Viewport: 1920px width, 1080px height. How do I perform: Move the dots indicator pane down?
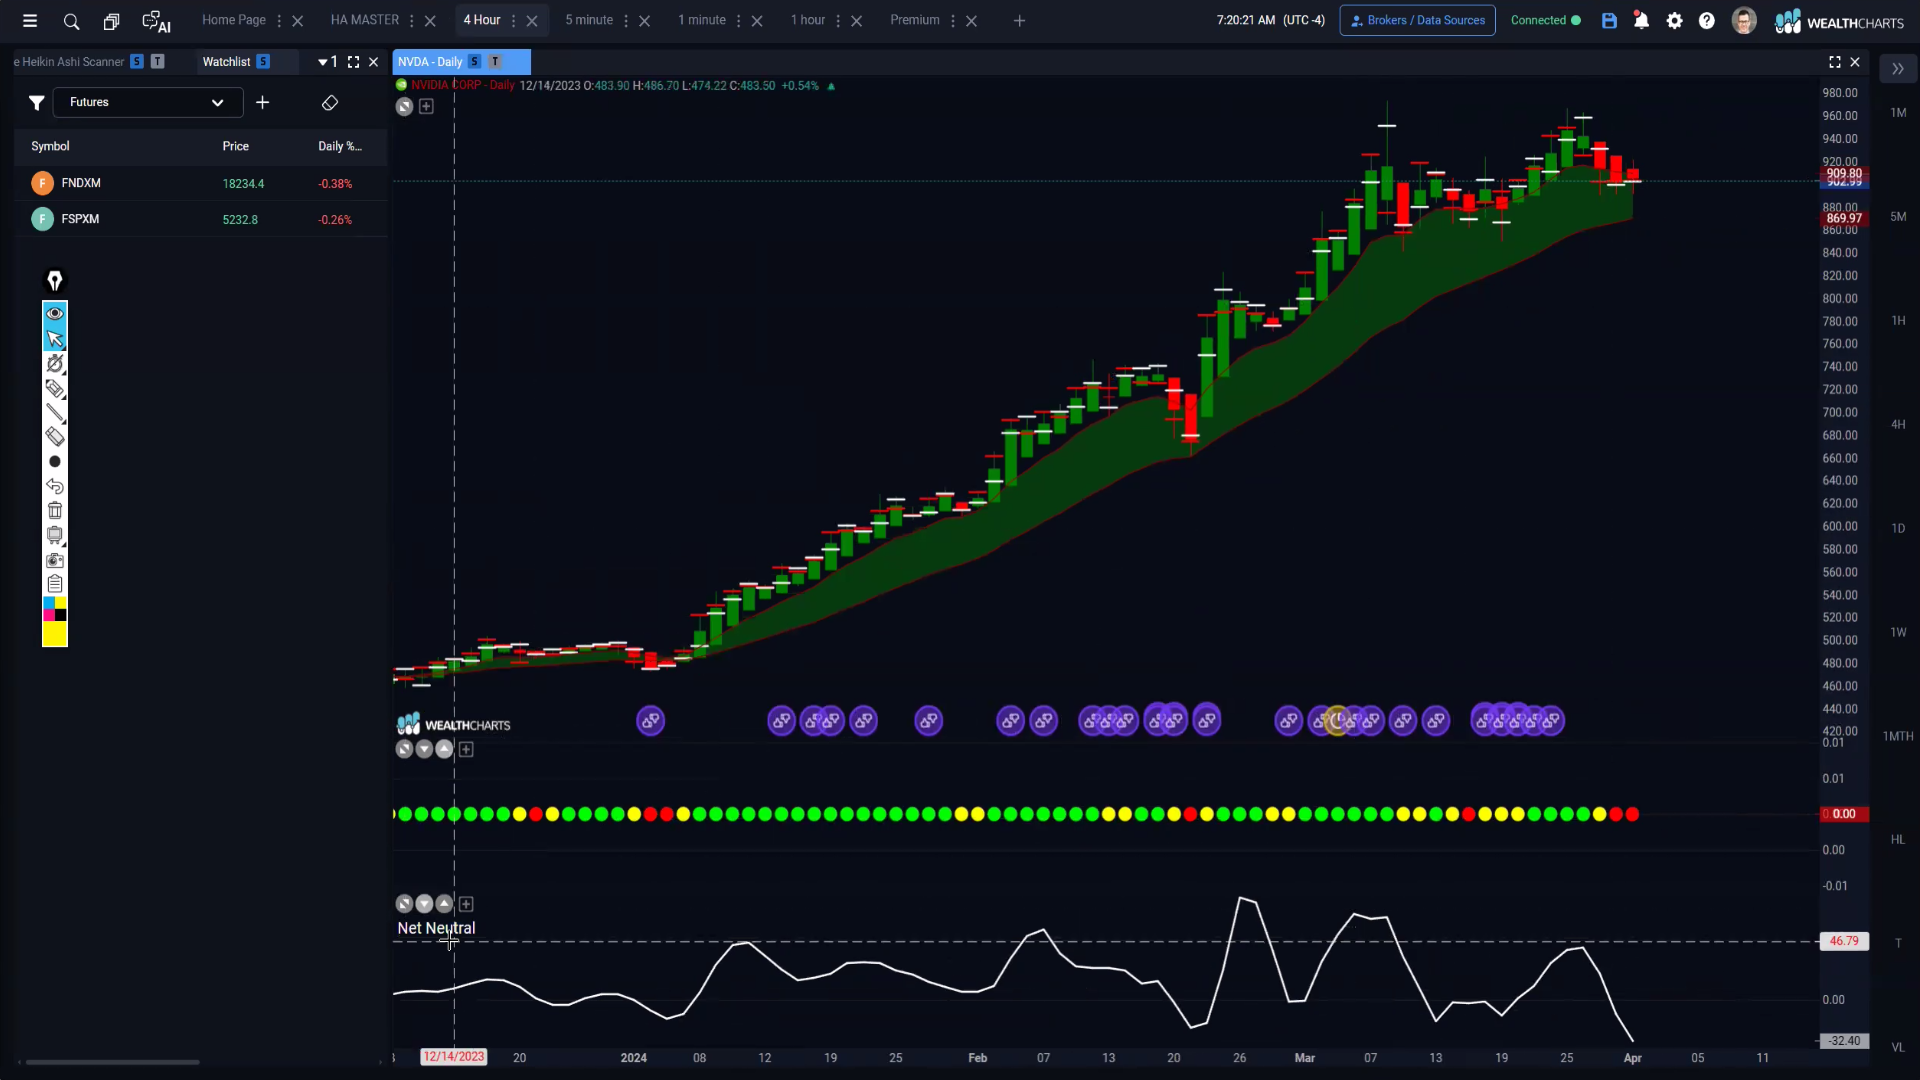click(x=424, y=749)
